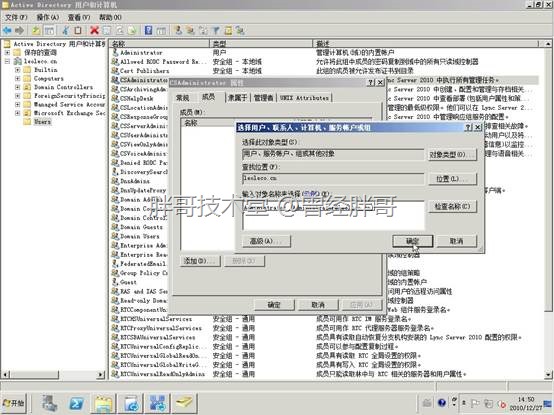Click the Create new group icon

[x=191, y=30]
